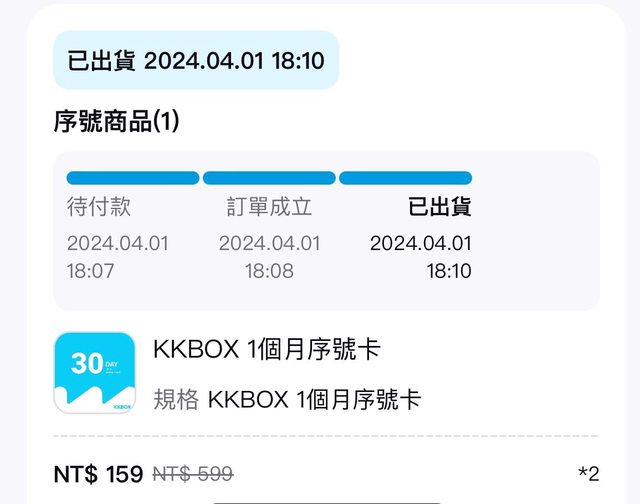The height and width of the screenshot is (504, 640).
Task: Tap the KKBOX 30 DAY product icon
Action: tap(94, 373)
